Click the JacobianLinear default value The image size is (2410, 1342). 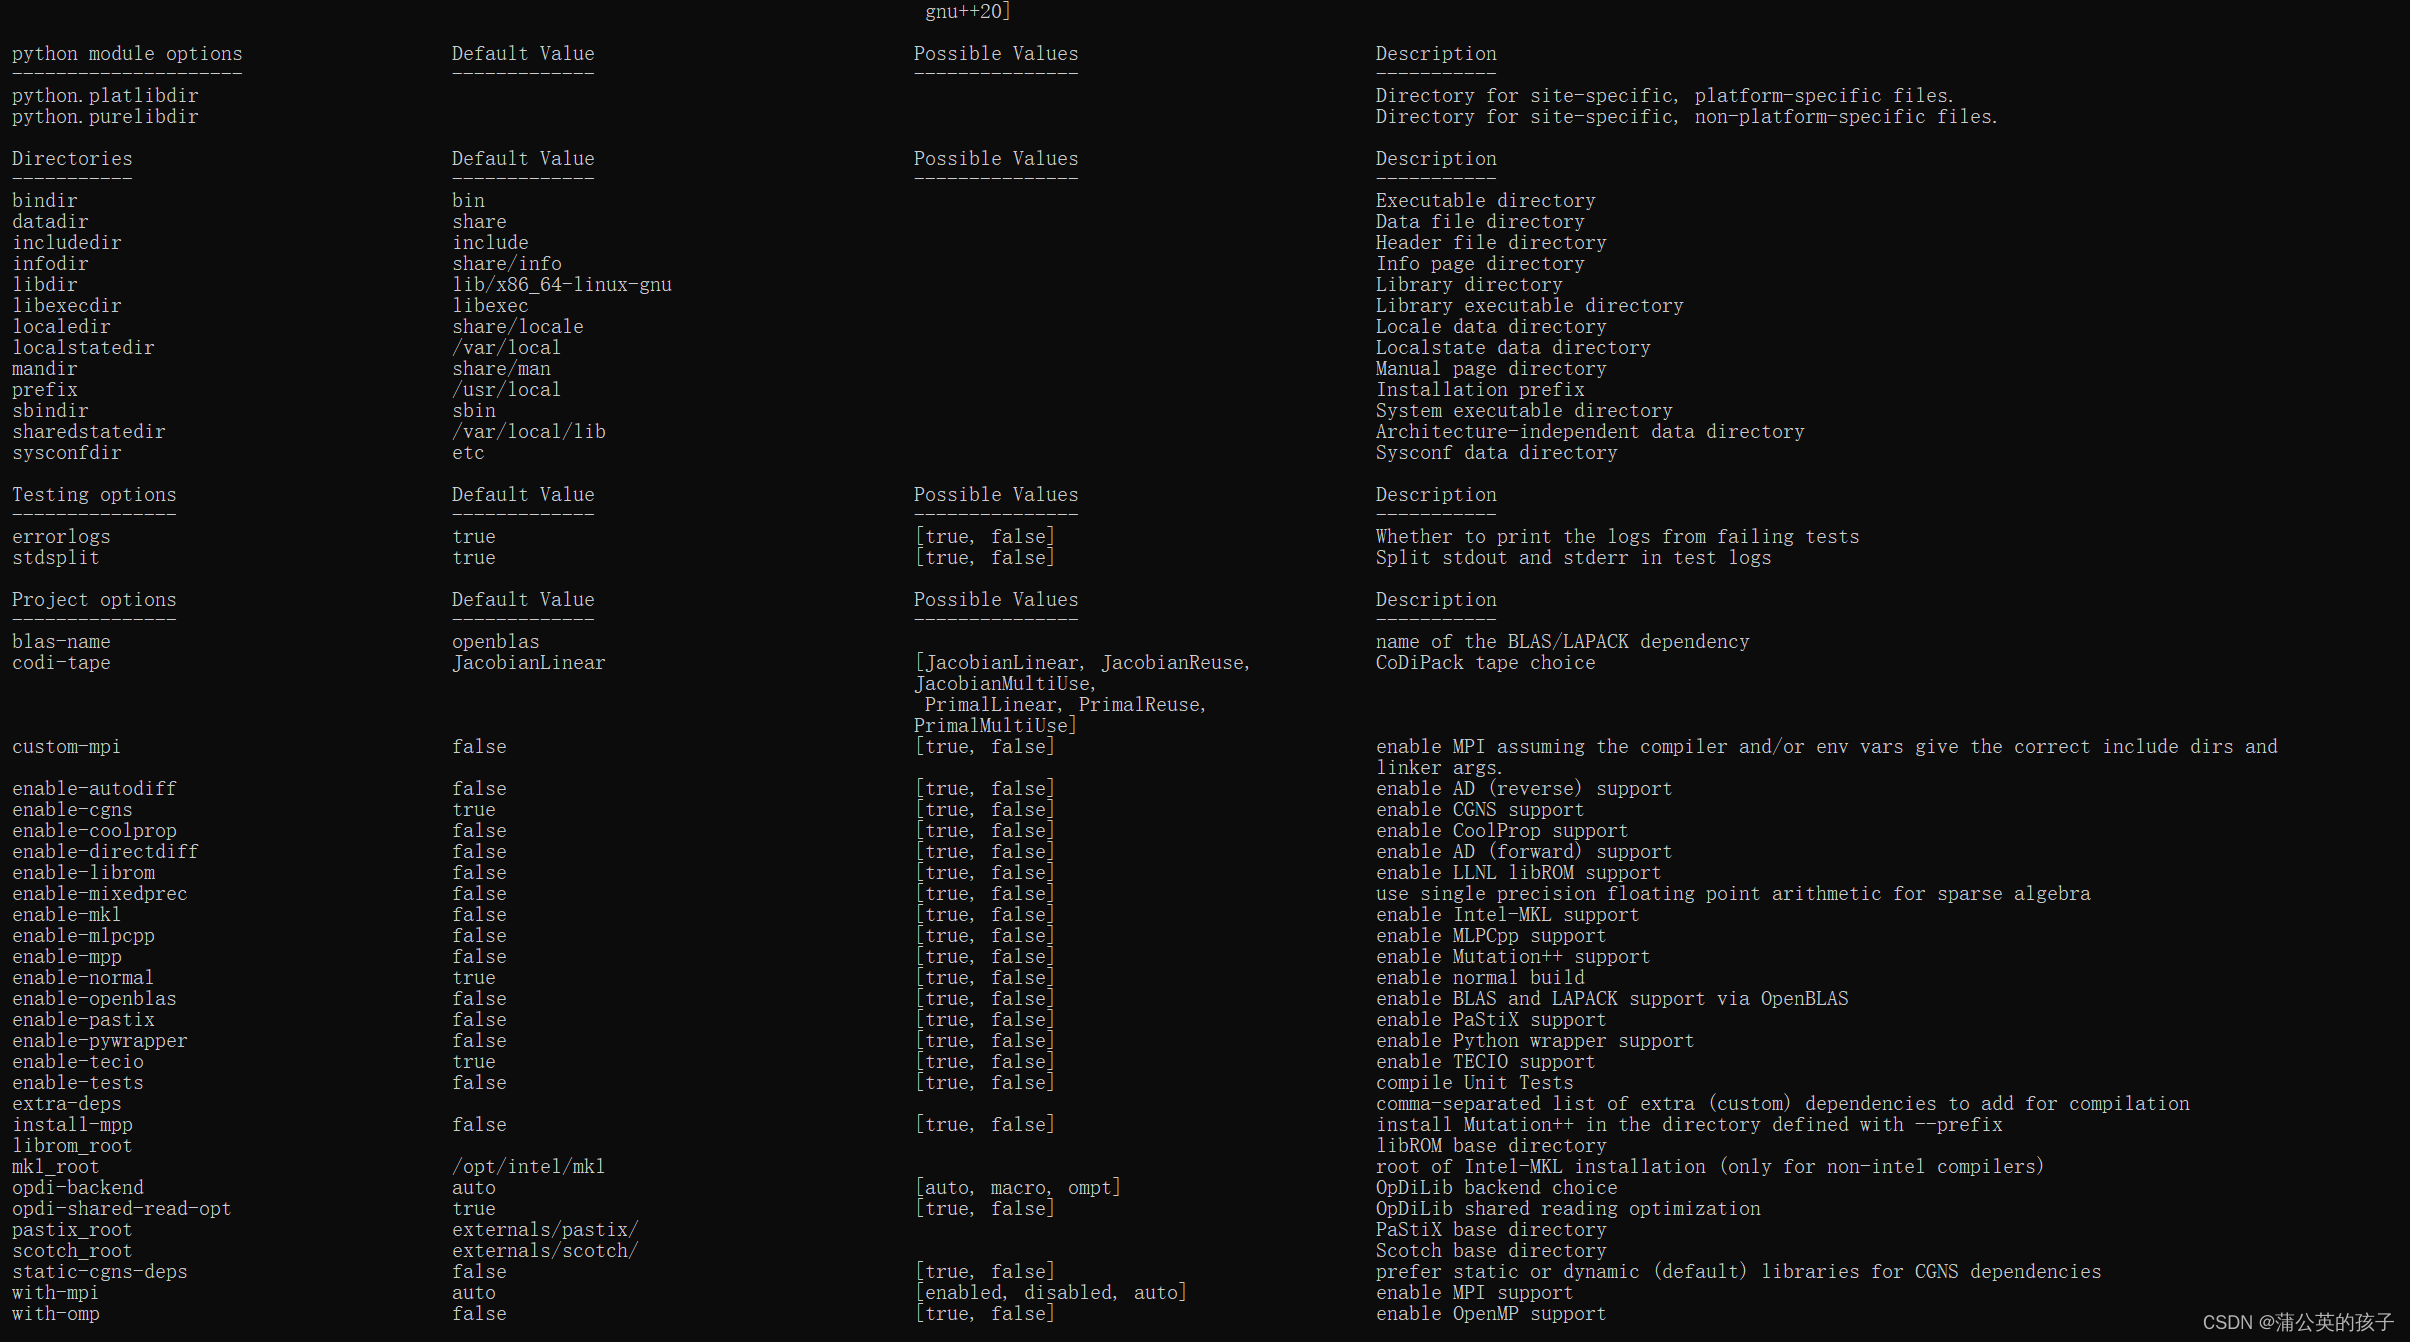tap(528, 663)
